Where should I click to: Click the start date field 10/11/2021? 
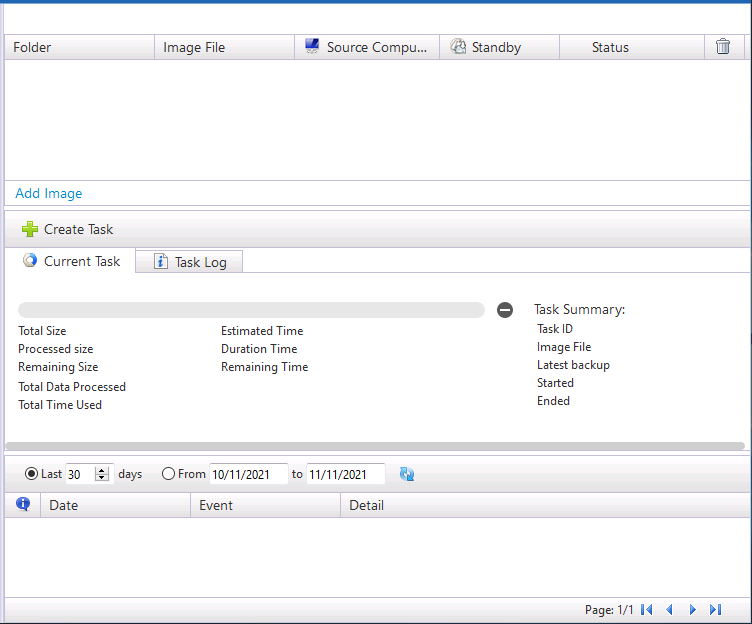248,474
